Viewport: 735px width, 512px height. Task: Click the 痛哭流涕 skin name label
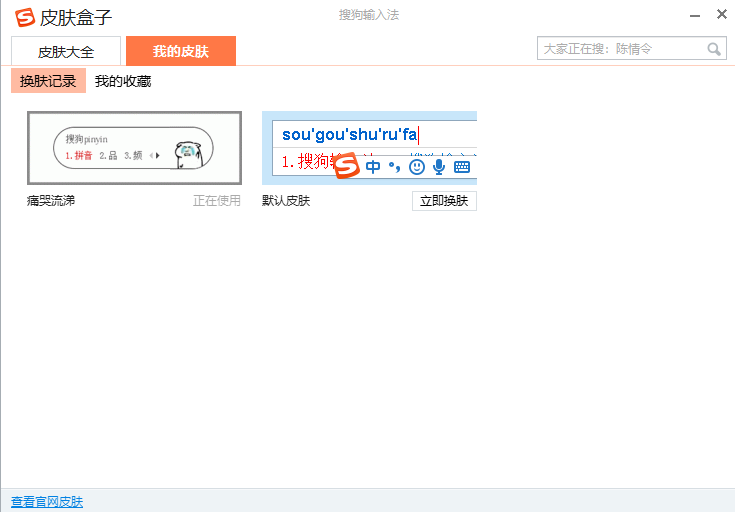click(x=51, y=201)
